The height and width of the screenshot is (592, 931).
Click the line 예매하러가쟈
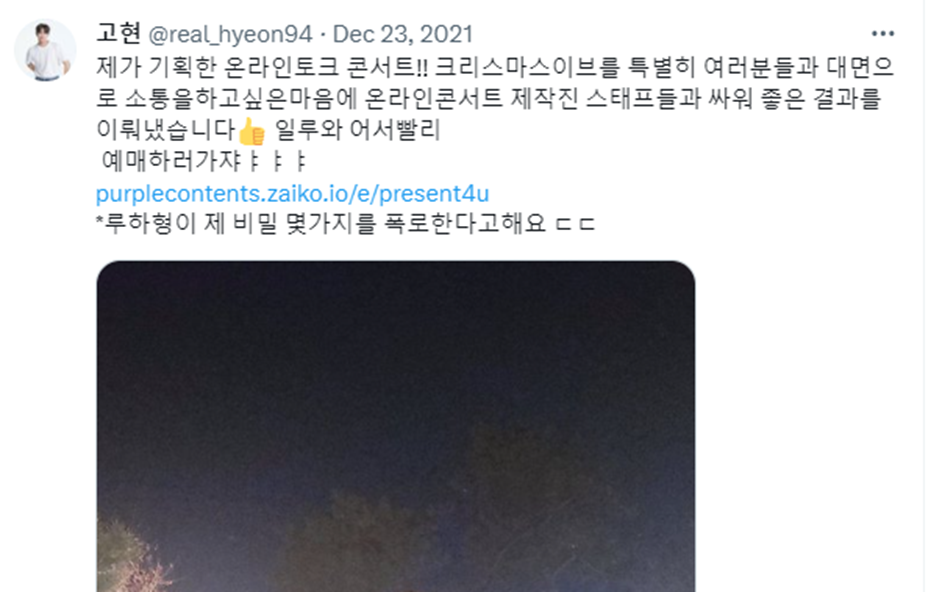coord(203,162)
